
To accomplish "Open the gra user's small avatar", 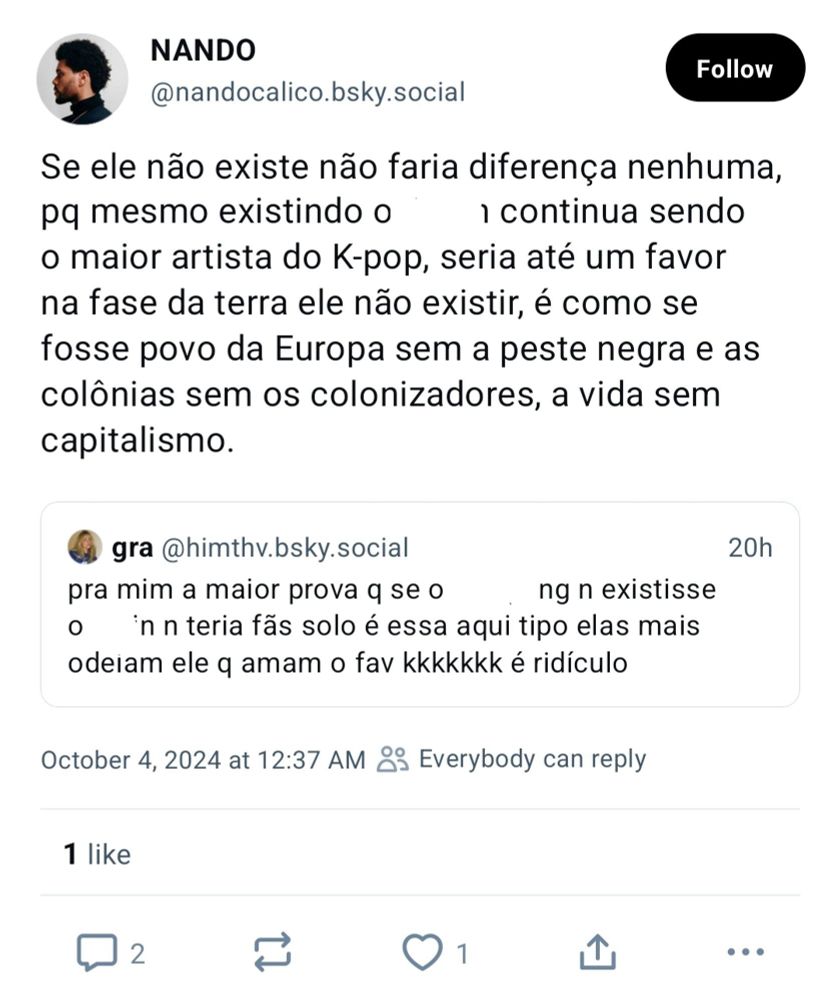I will (85, 548).
